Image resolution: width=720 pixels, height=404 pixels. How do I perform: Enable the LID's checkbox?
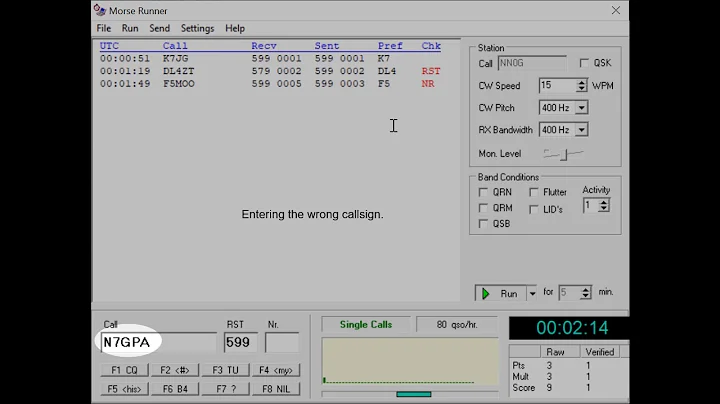534,209
